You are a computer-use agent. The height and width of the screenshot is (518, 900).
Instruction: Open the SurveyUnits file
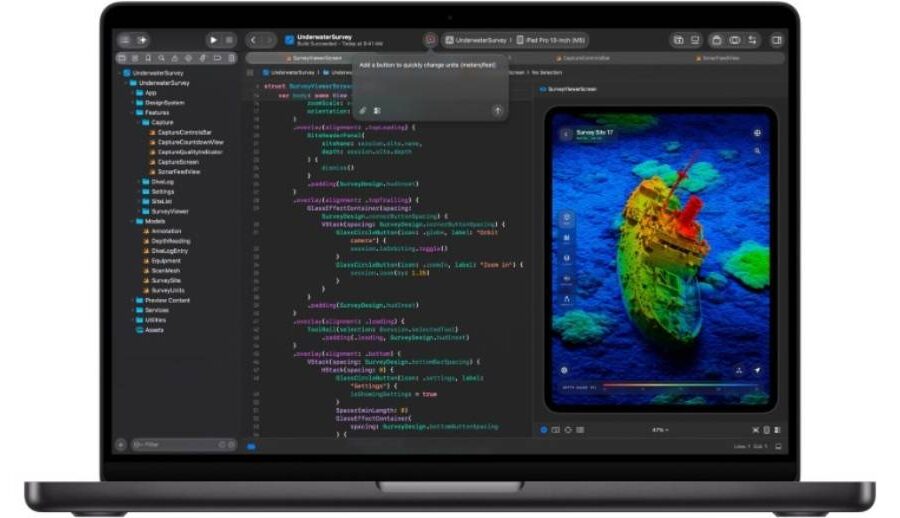point(164,290)
